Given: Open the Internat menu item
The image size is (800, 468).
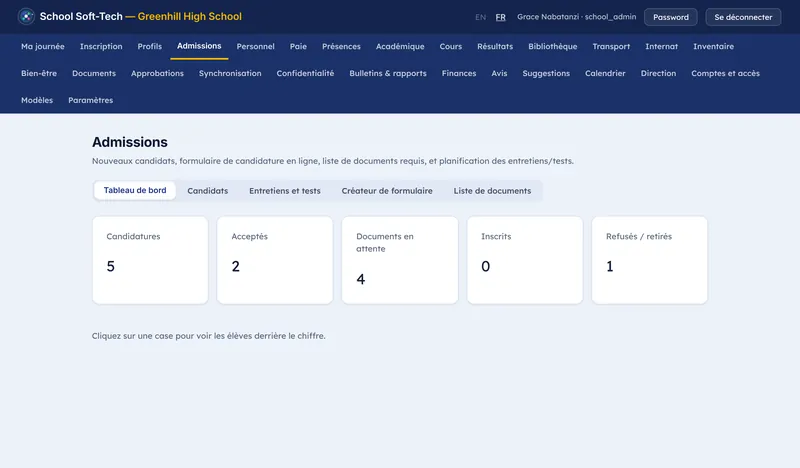Looking at the screenshot, I should 661,46.
